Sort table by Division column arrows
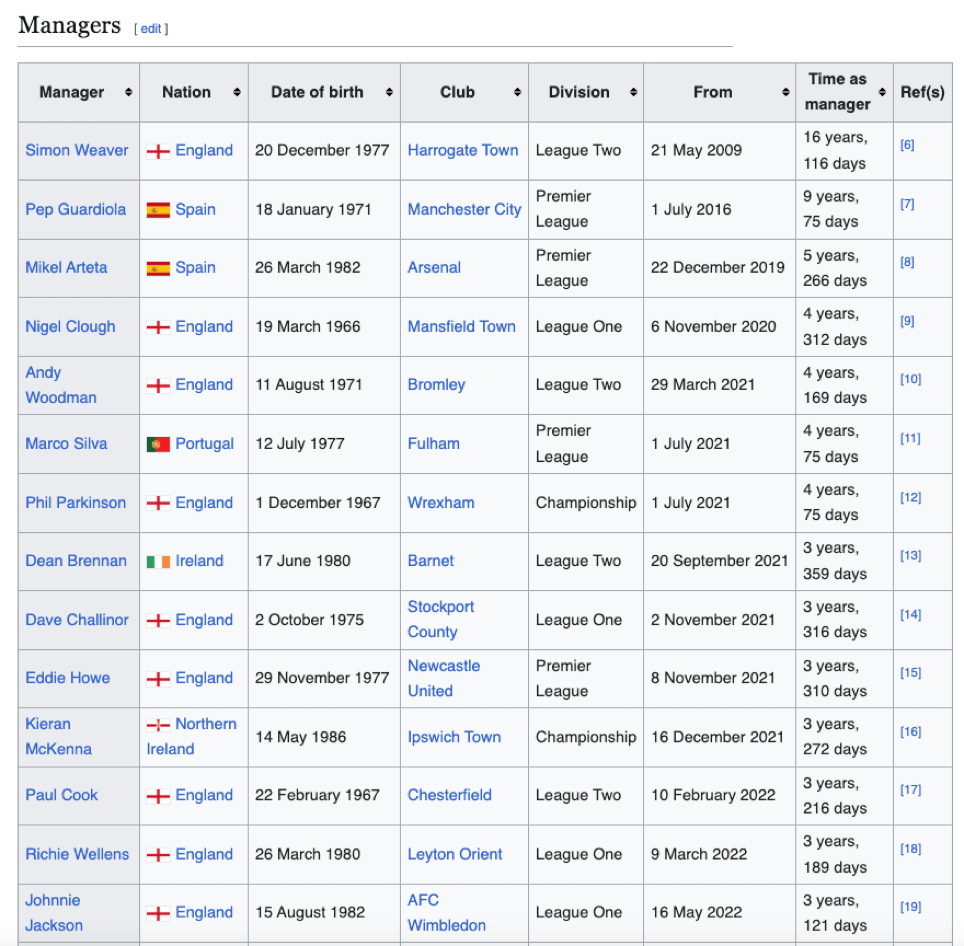The height and width of the screenshot is (946, 964). coord(633,92)
